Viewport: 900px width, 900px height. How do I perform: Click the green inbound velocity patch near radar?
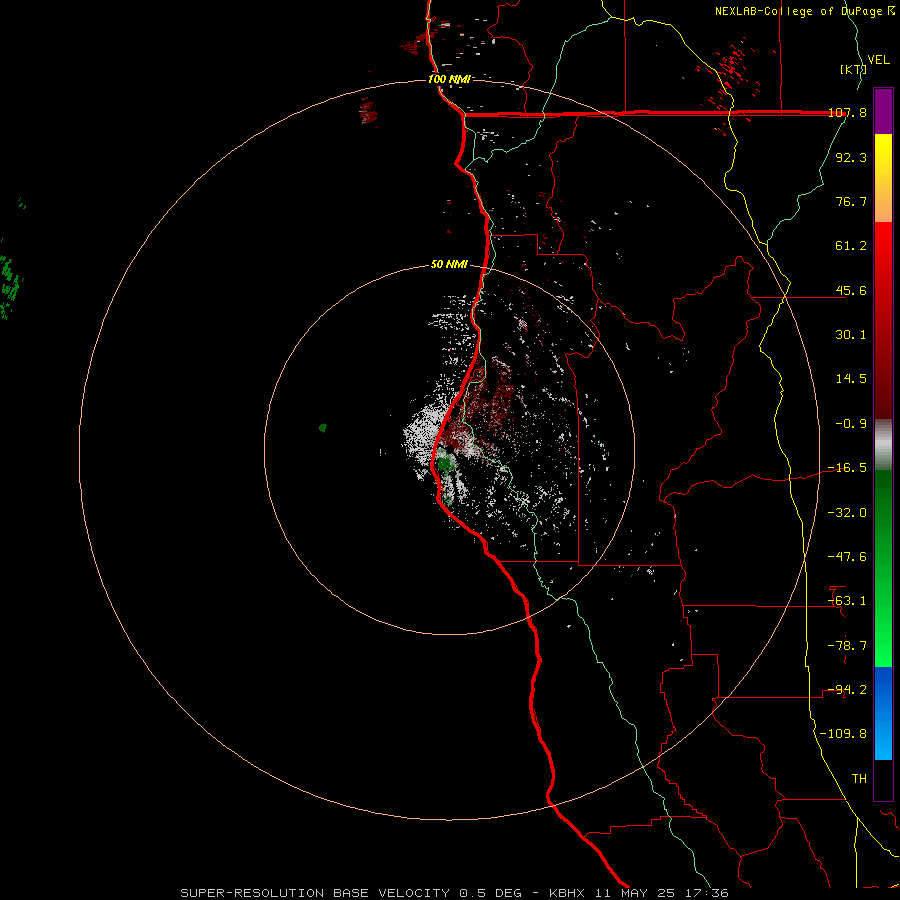(444, 462)
